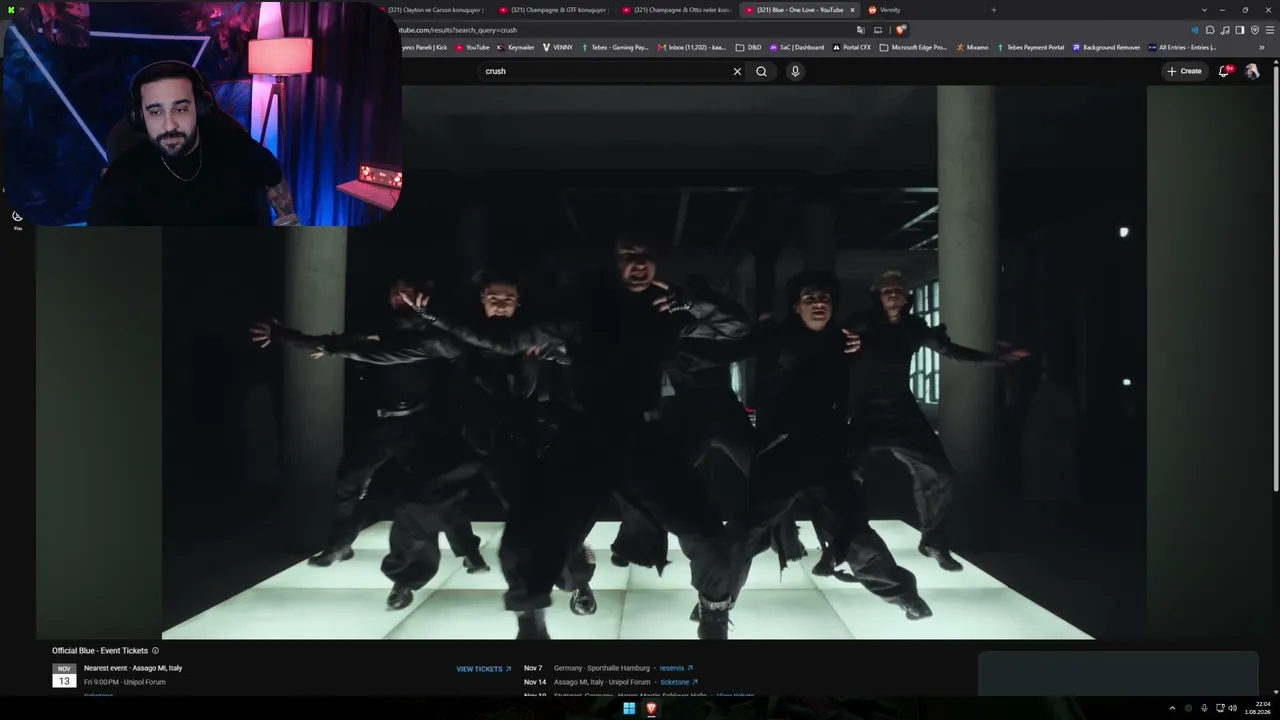Viewport: 1280px width, 720px height.
Task: Click the screen cast icon in address bar
Action: pyautogui.click(x=877, y=30)
